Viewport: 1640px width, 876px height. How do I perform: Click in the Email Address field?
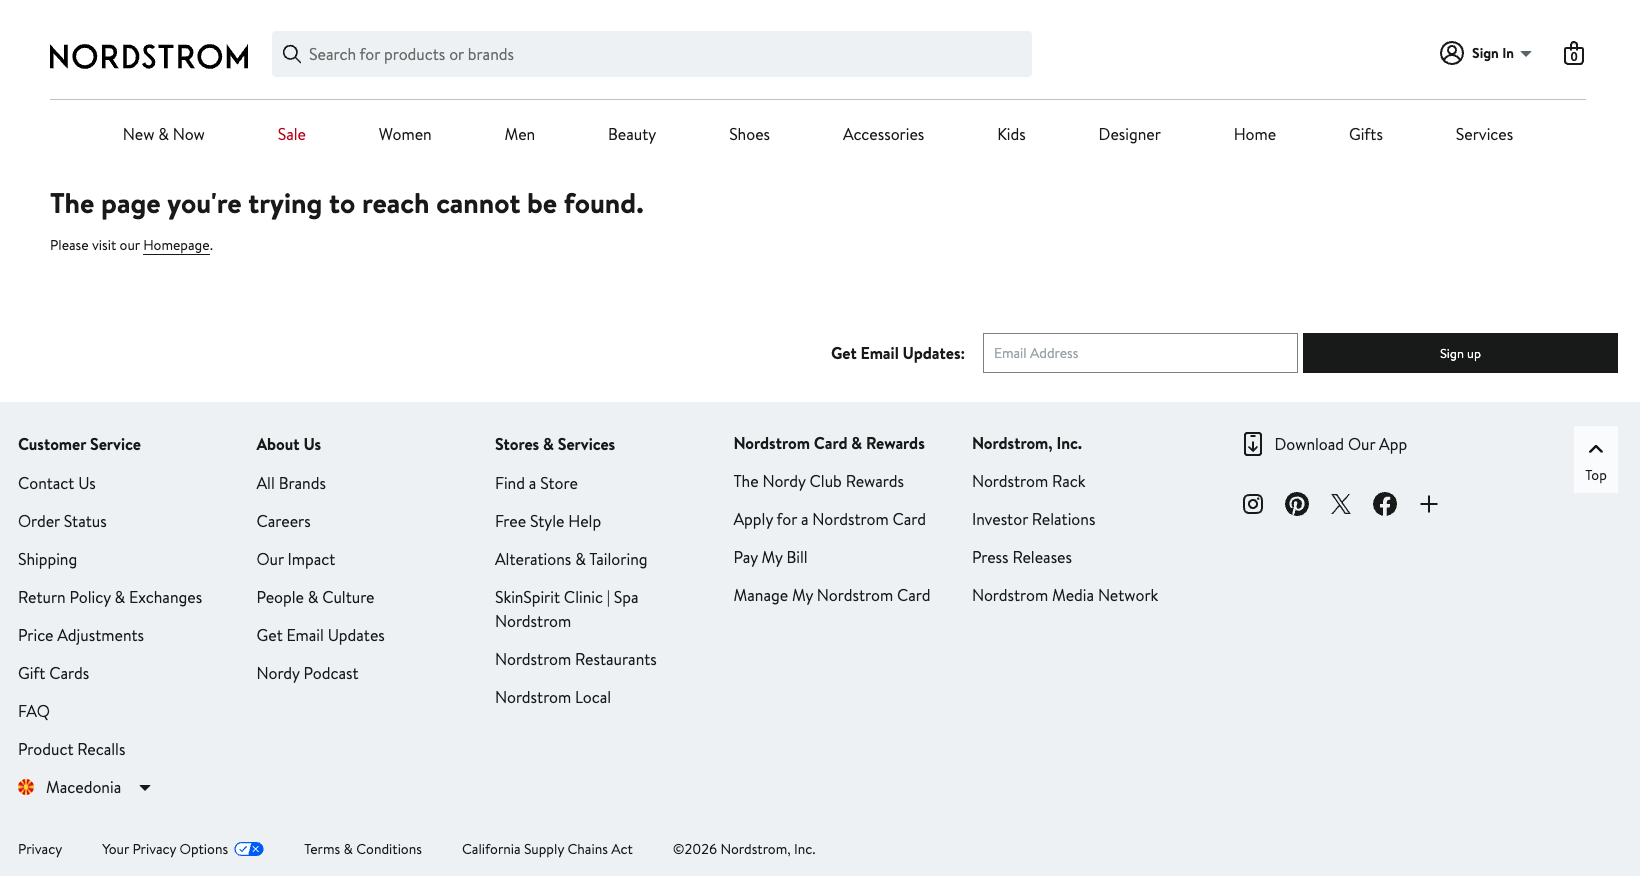coord(1140,353)
